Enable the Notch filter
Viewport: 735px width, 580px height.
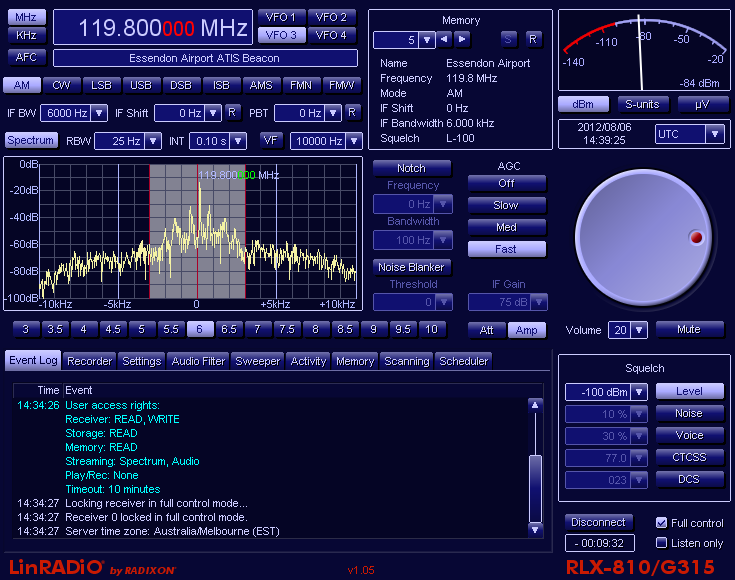(x=412, y=168)
